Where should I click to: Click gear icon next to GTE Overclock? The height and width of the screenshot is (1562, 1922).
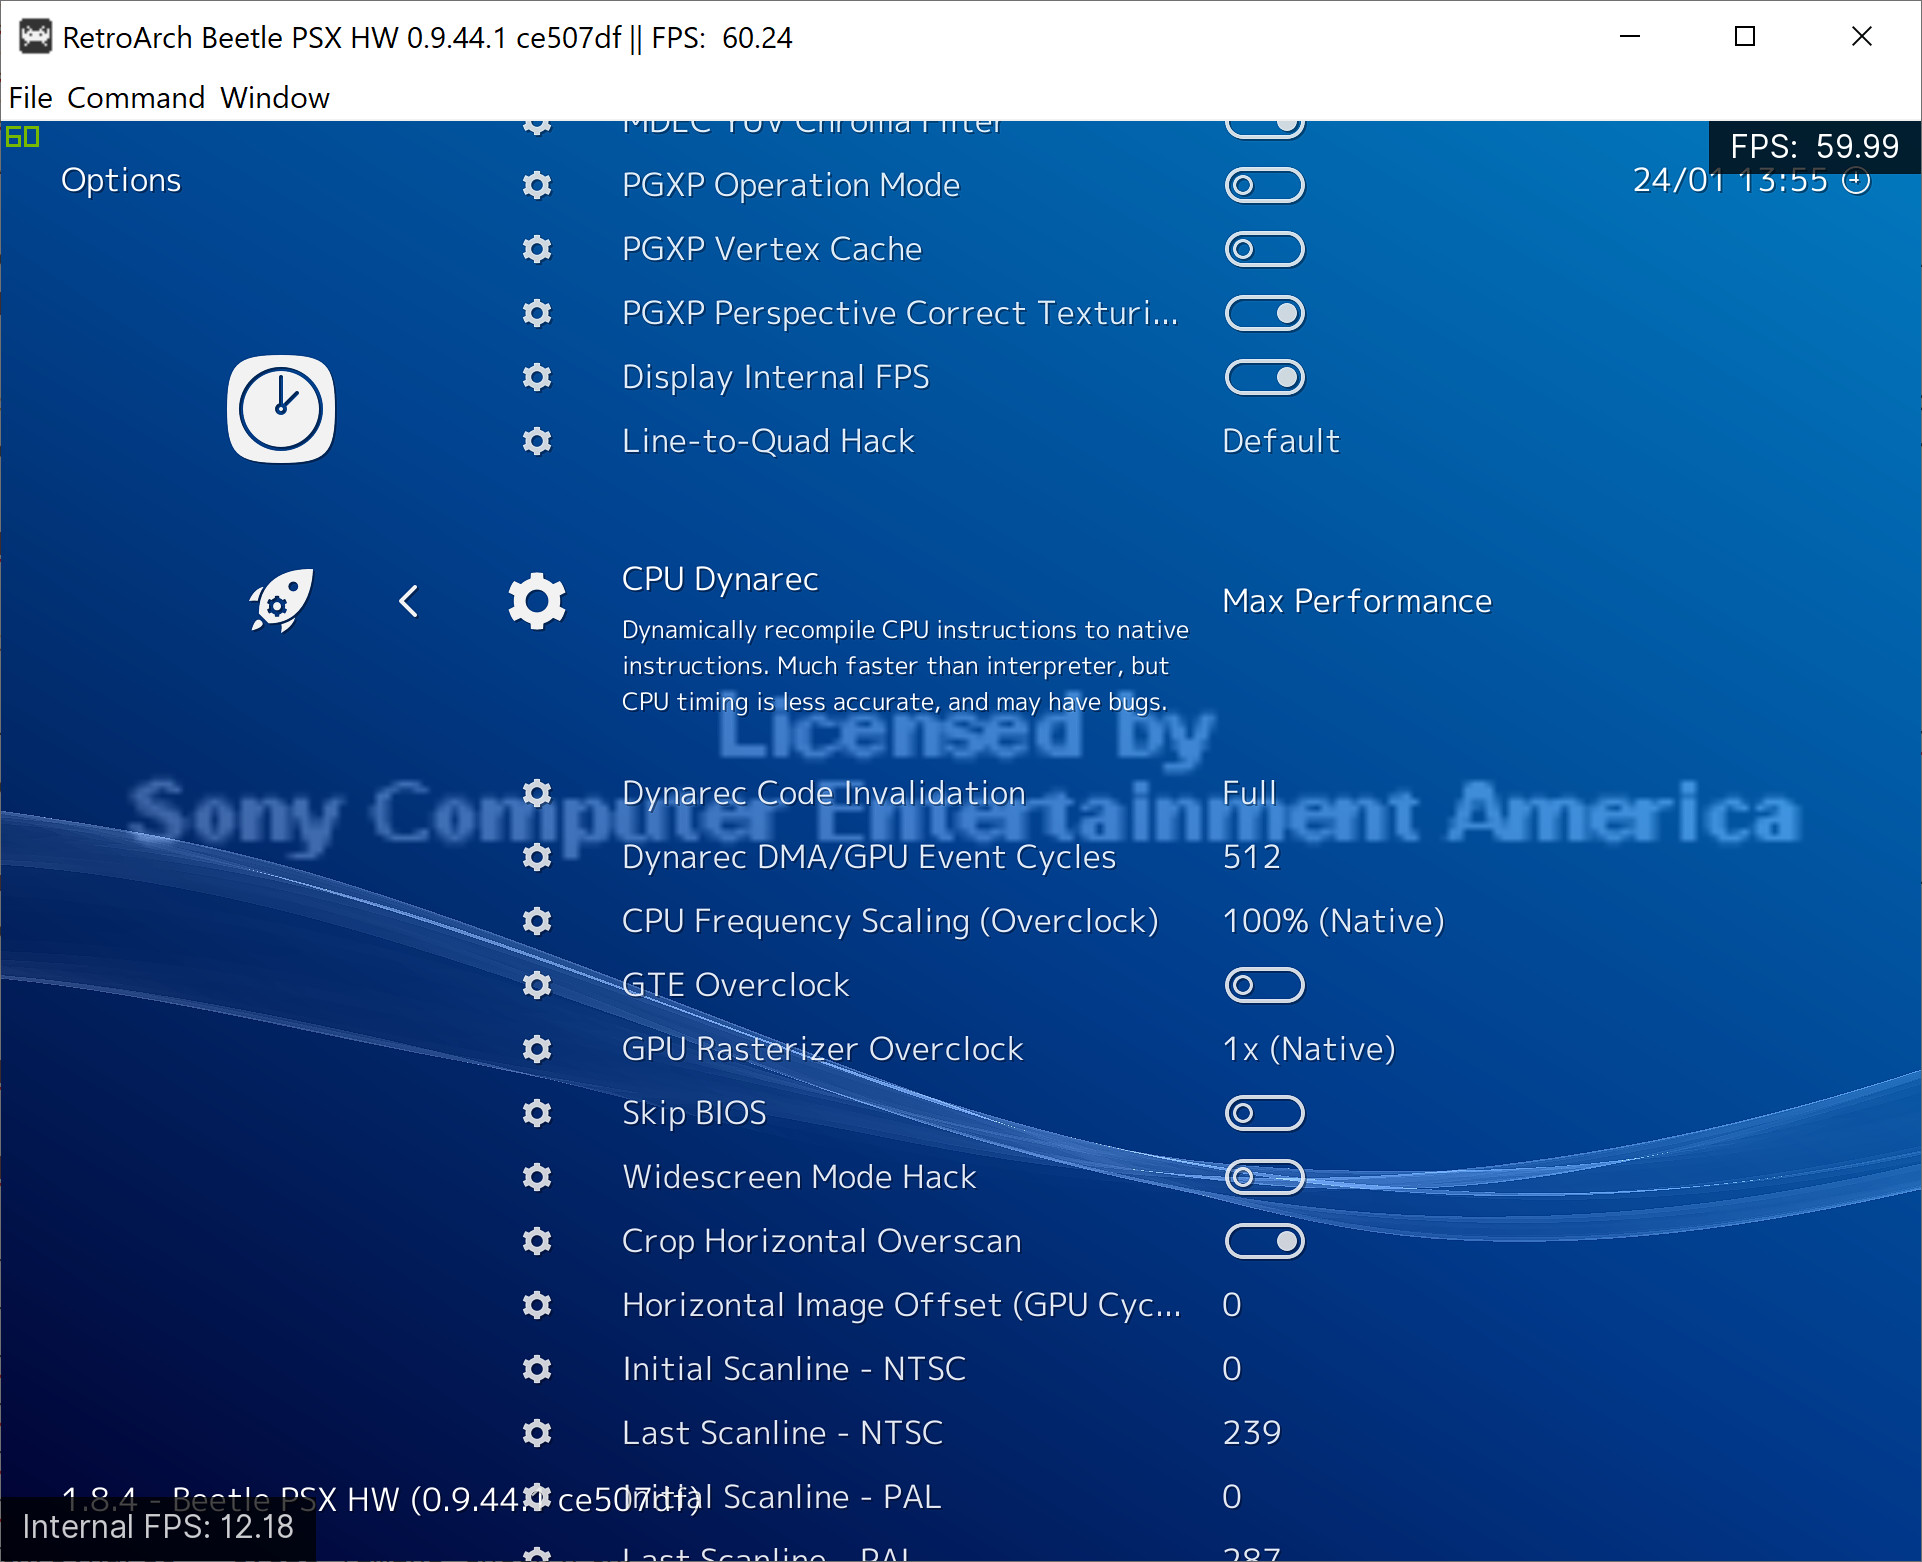coord(537,985)
